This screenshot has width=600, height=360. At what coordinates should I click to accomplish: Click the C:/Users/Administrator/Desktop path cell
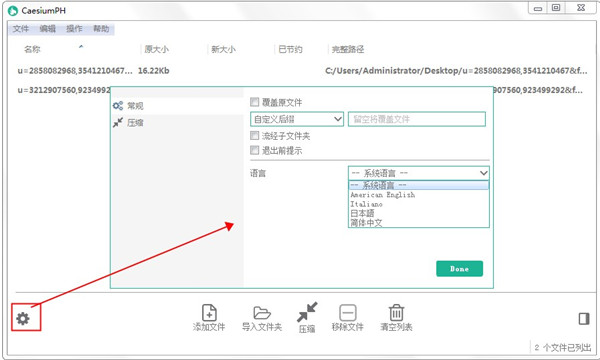pyautogui.click(x=456, y=71)
